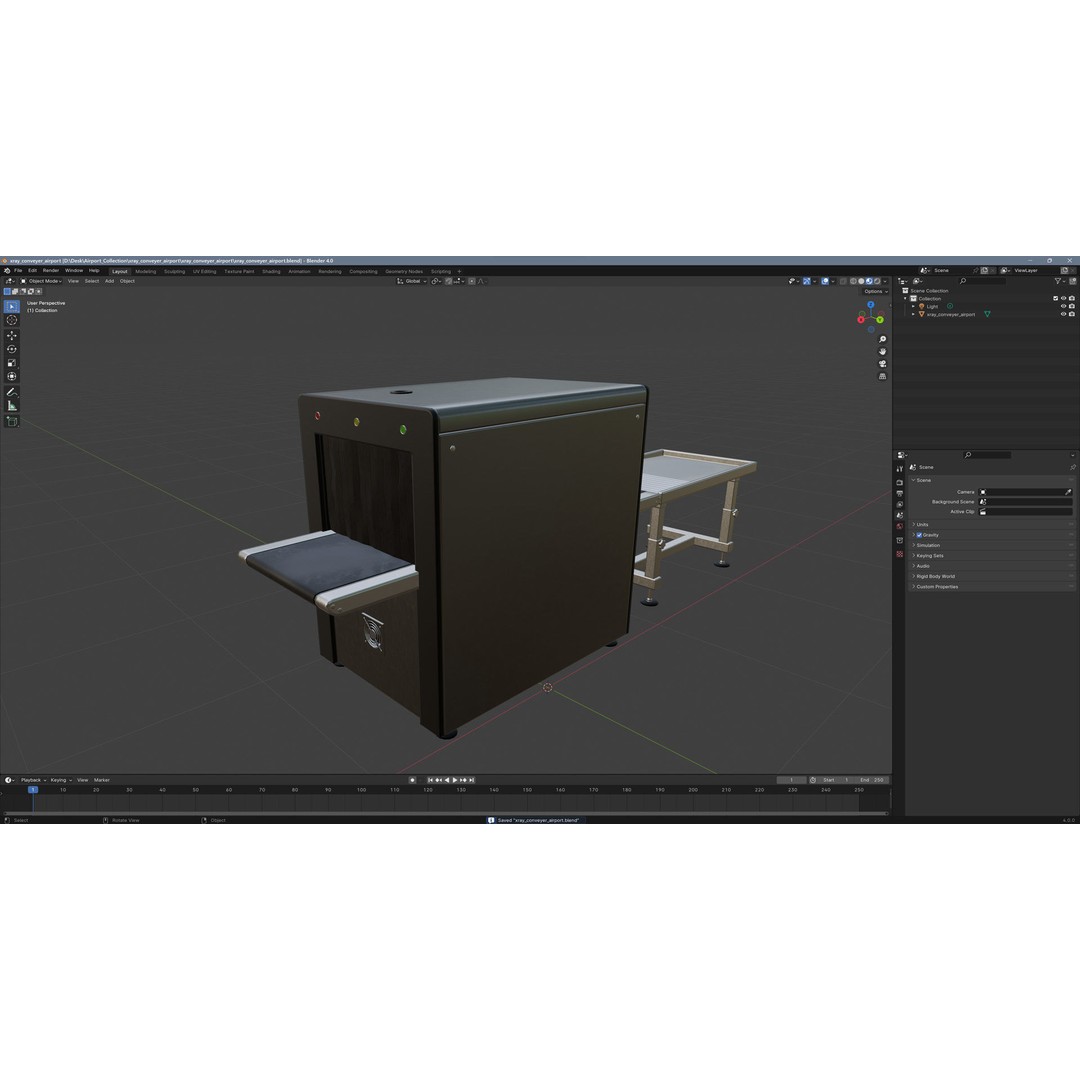Image resolution: width=1080 pixels, height=1080 pixels.
Task: Select the Measure tool
Action: pos(12,406)
